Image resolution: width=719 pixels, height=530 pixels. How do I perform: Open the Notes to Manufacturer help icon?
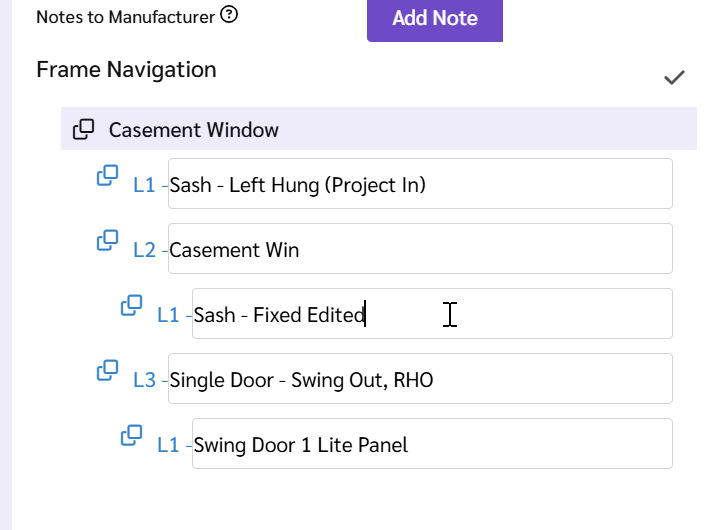click(x=229, y=15)
